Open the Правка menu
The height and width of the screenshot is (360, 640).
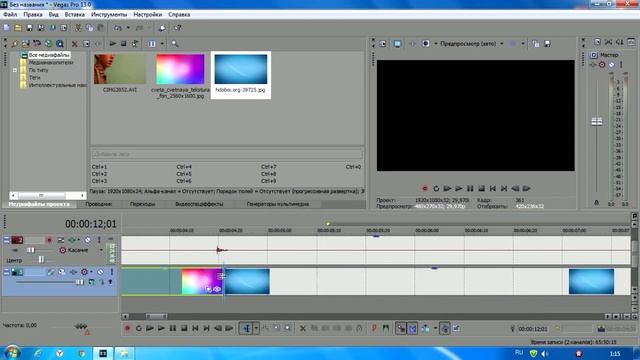pos(33,14)
